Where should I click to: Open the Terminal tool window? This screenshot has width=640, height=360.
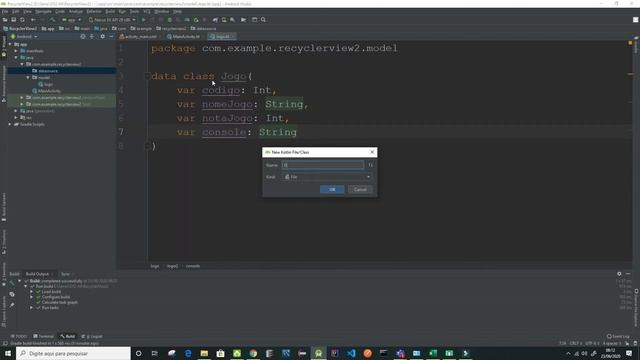(x=44, y=336)
